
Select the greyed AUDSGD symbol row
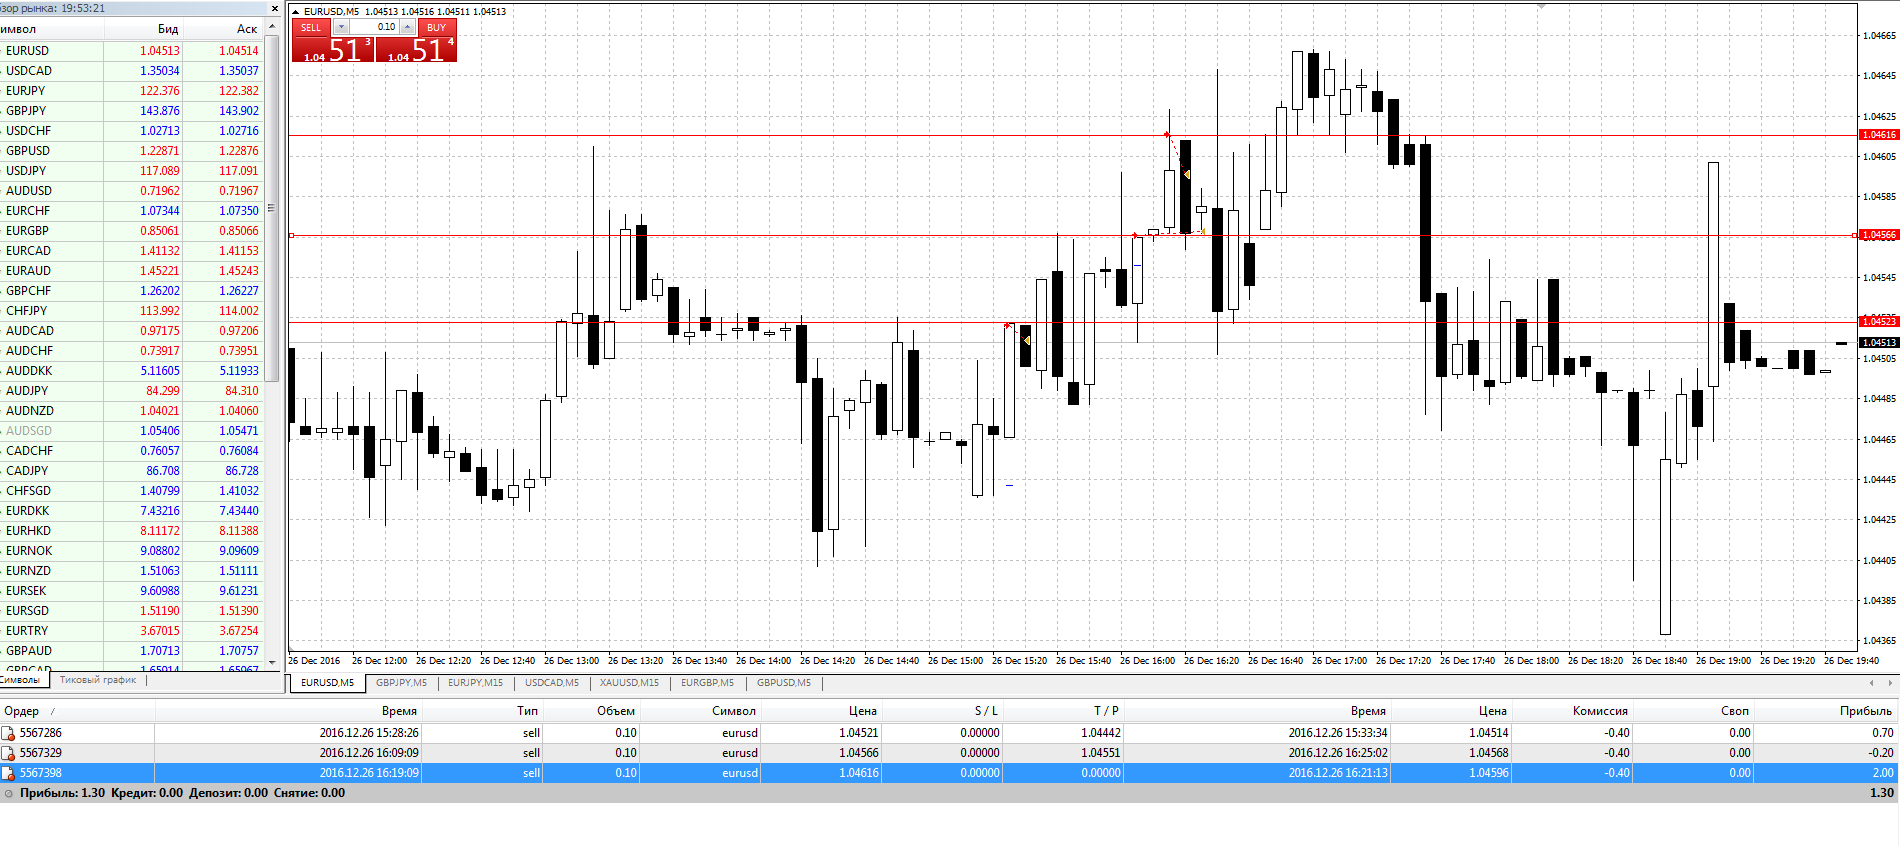[x=132, y=431]
